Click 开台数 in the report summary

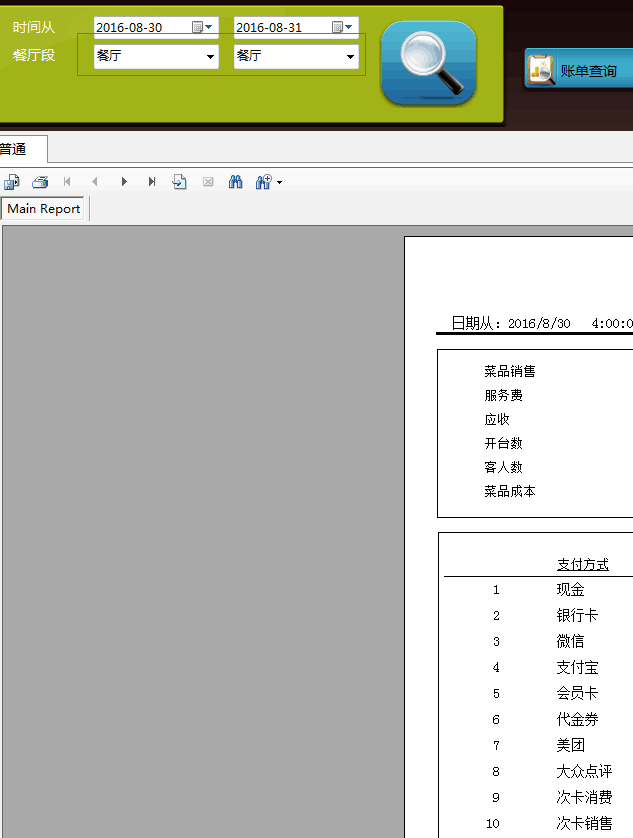click(504, 444)
